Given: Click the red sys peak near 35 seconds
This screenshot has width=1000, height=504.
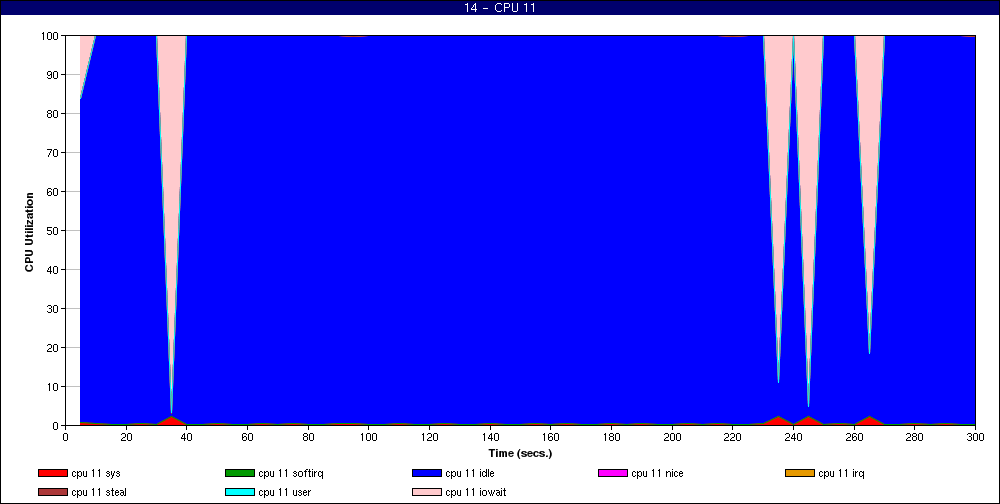Looking at the screenshot, I should pos(172,420).
